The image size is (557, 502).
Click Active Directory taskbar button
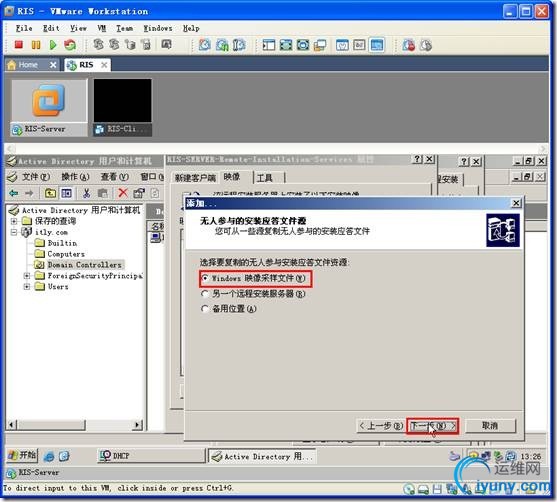pyautogui.click(x=262, y=456)
